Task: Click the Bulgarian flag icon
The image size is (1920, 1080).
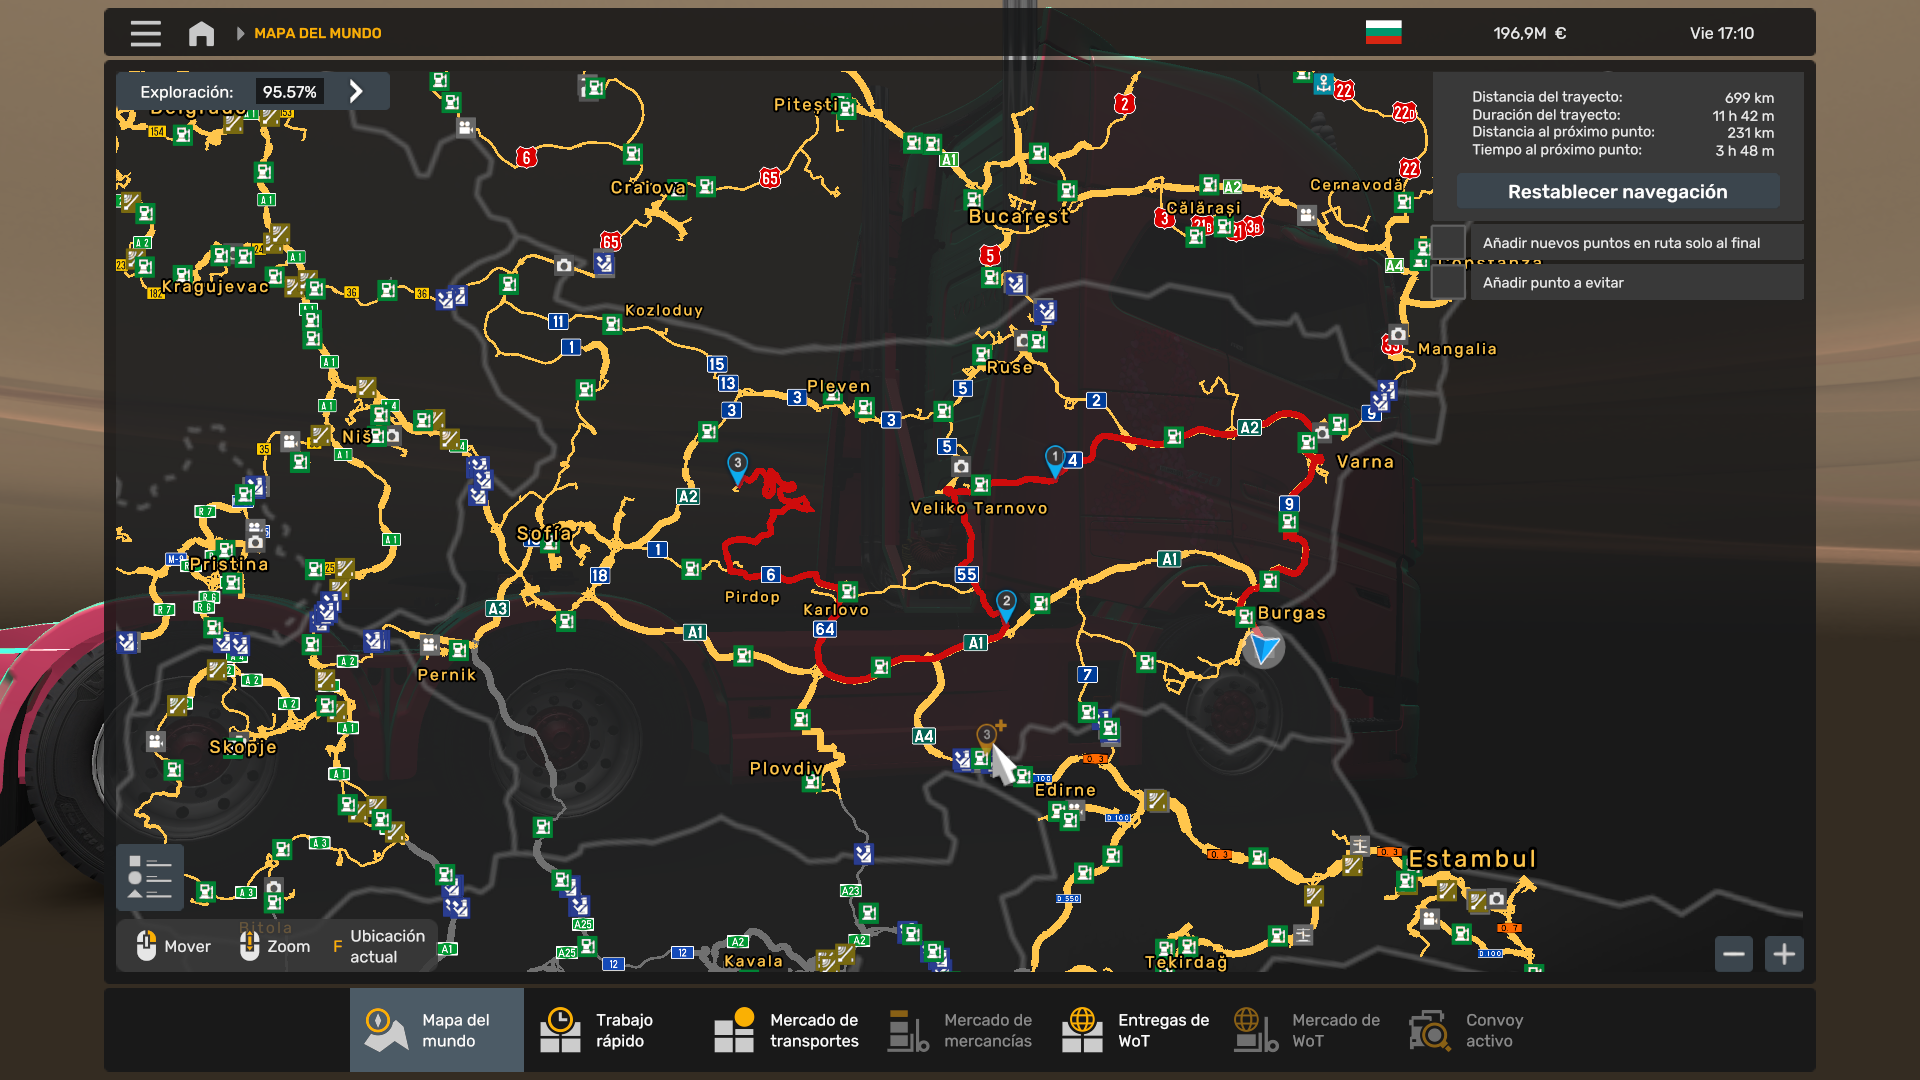Action: [x=1383, y=33]
